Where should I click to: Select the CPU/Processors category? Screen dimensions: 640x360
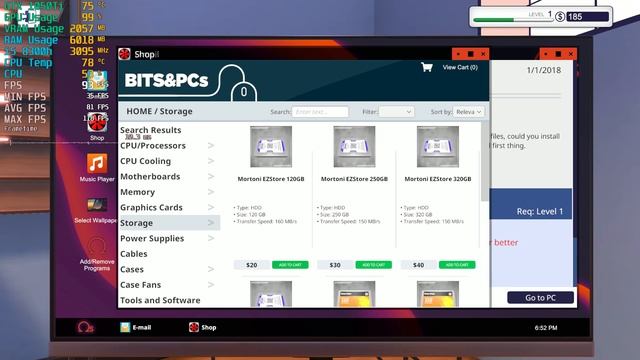[153, 146]
